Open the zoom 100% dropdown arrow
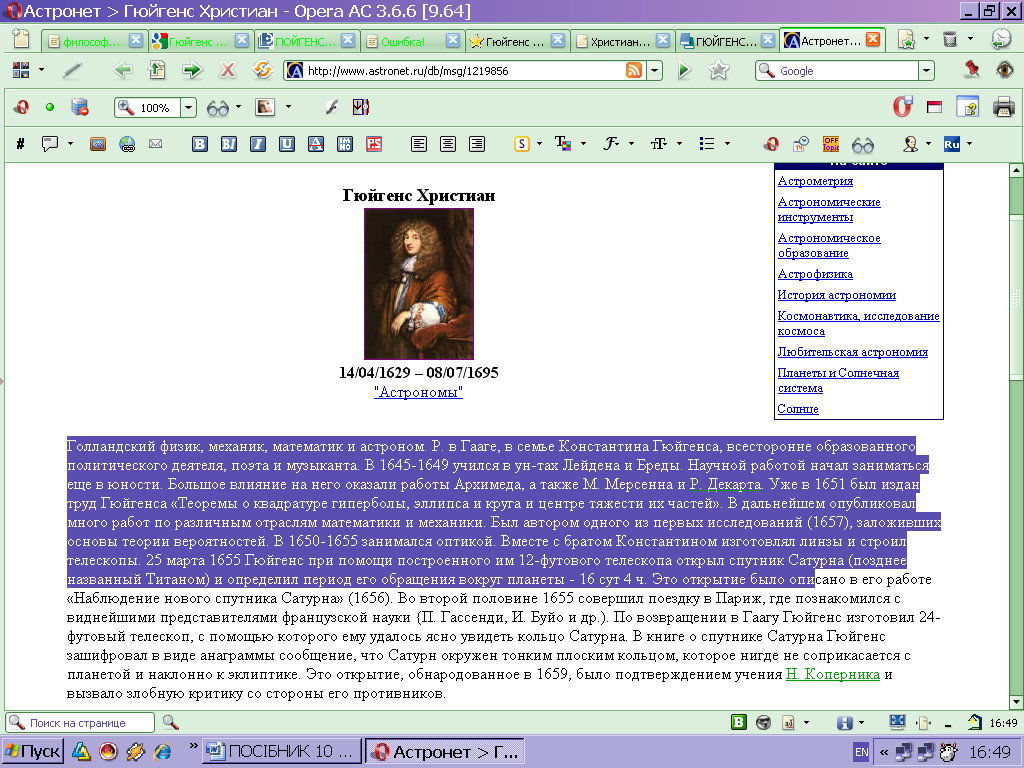Image resolution: width=1024 pixels, height=768 pixels. click(x=188, y=107)
